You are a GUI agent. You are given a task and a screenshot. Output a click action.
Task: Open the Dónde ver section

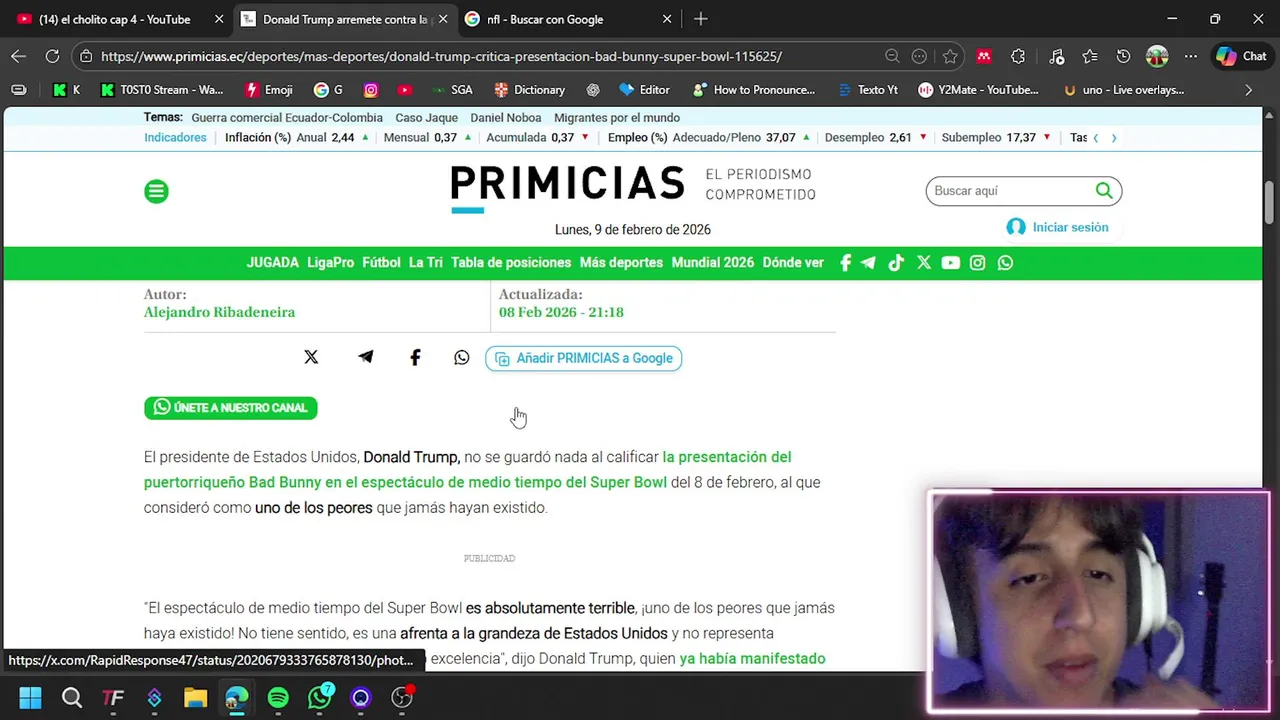pos(793,263)
